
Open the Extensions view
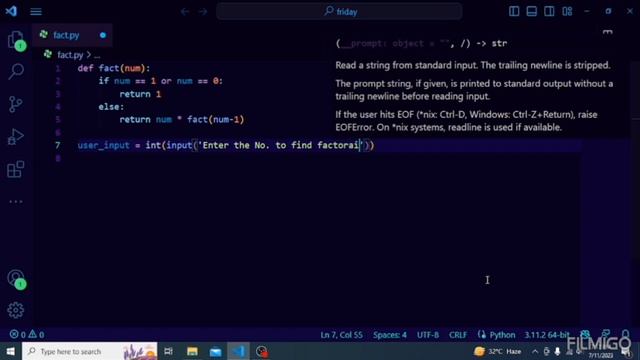(16, 169)
